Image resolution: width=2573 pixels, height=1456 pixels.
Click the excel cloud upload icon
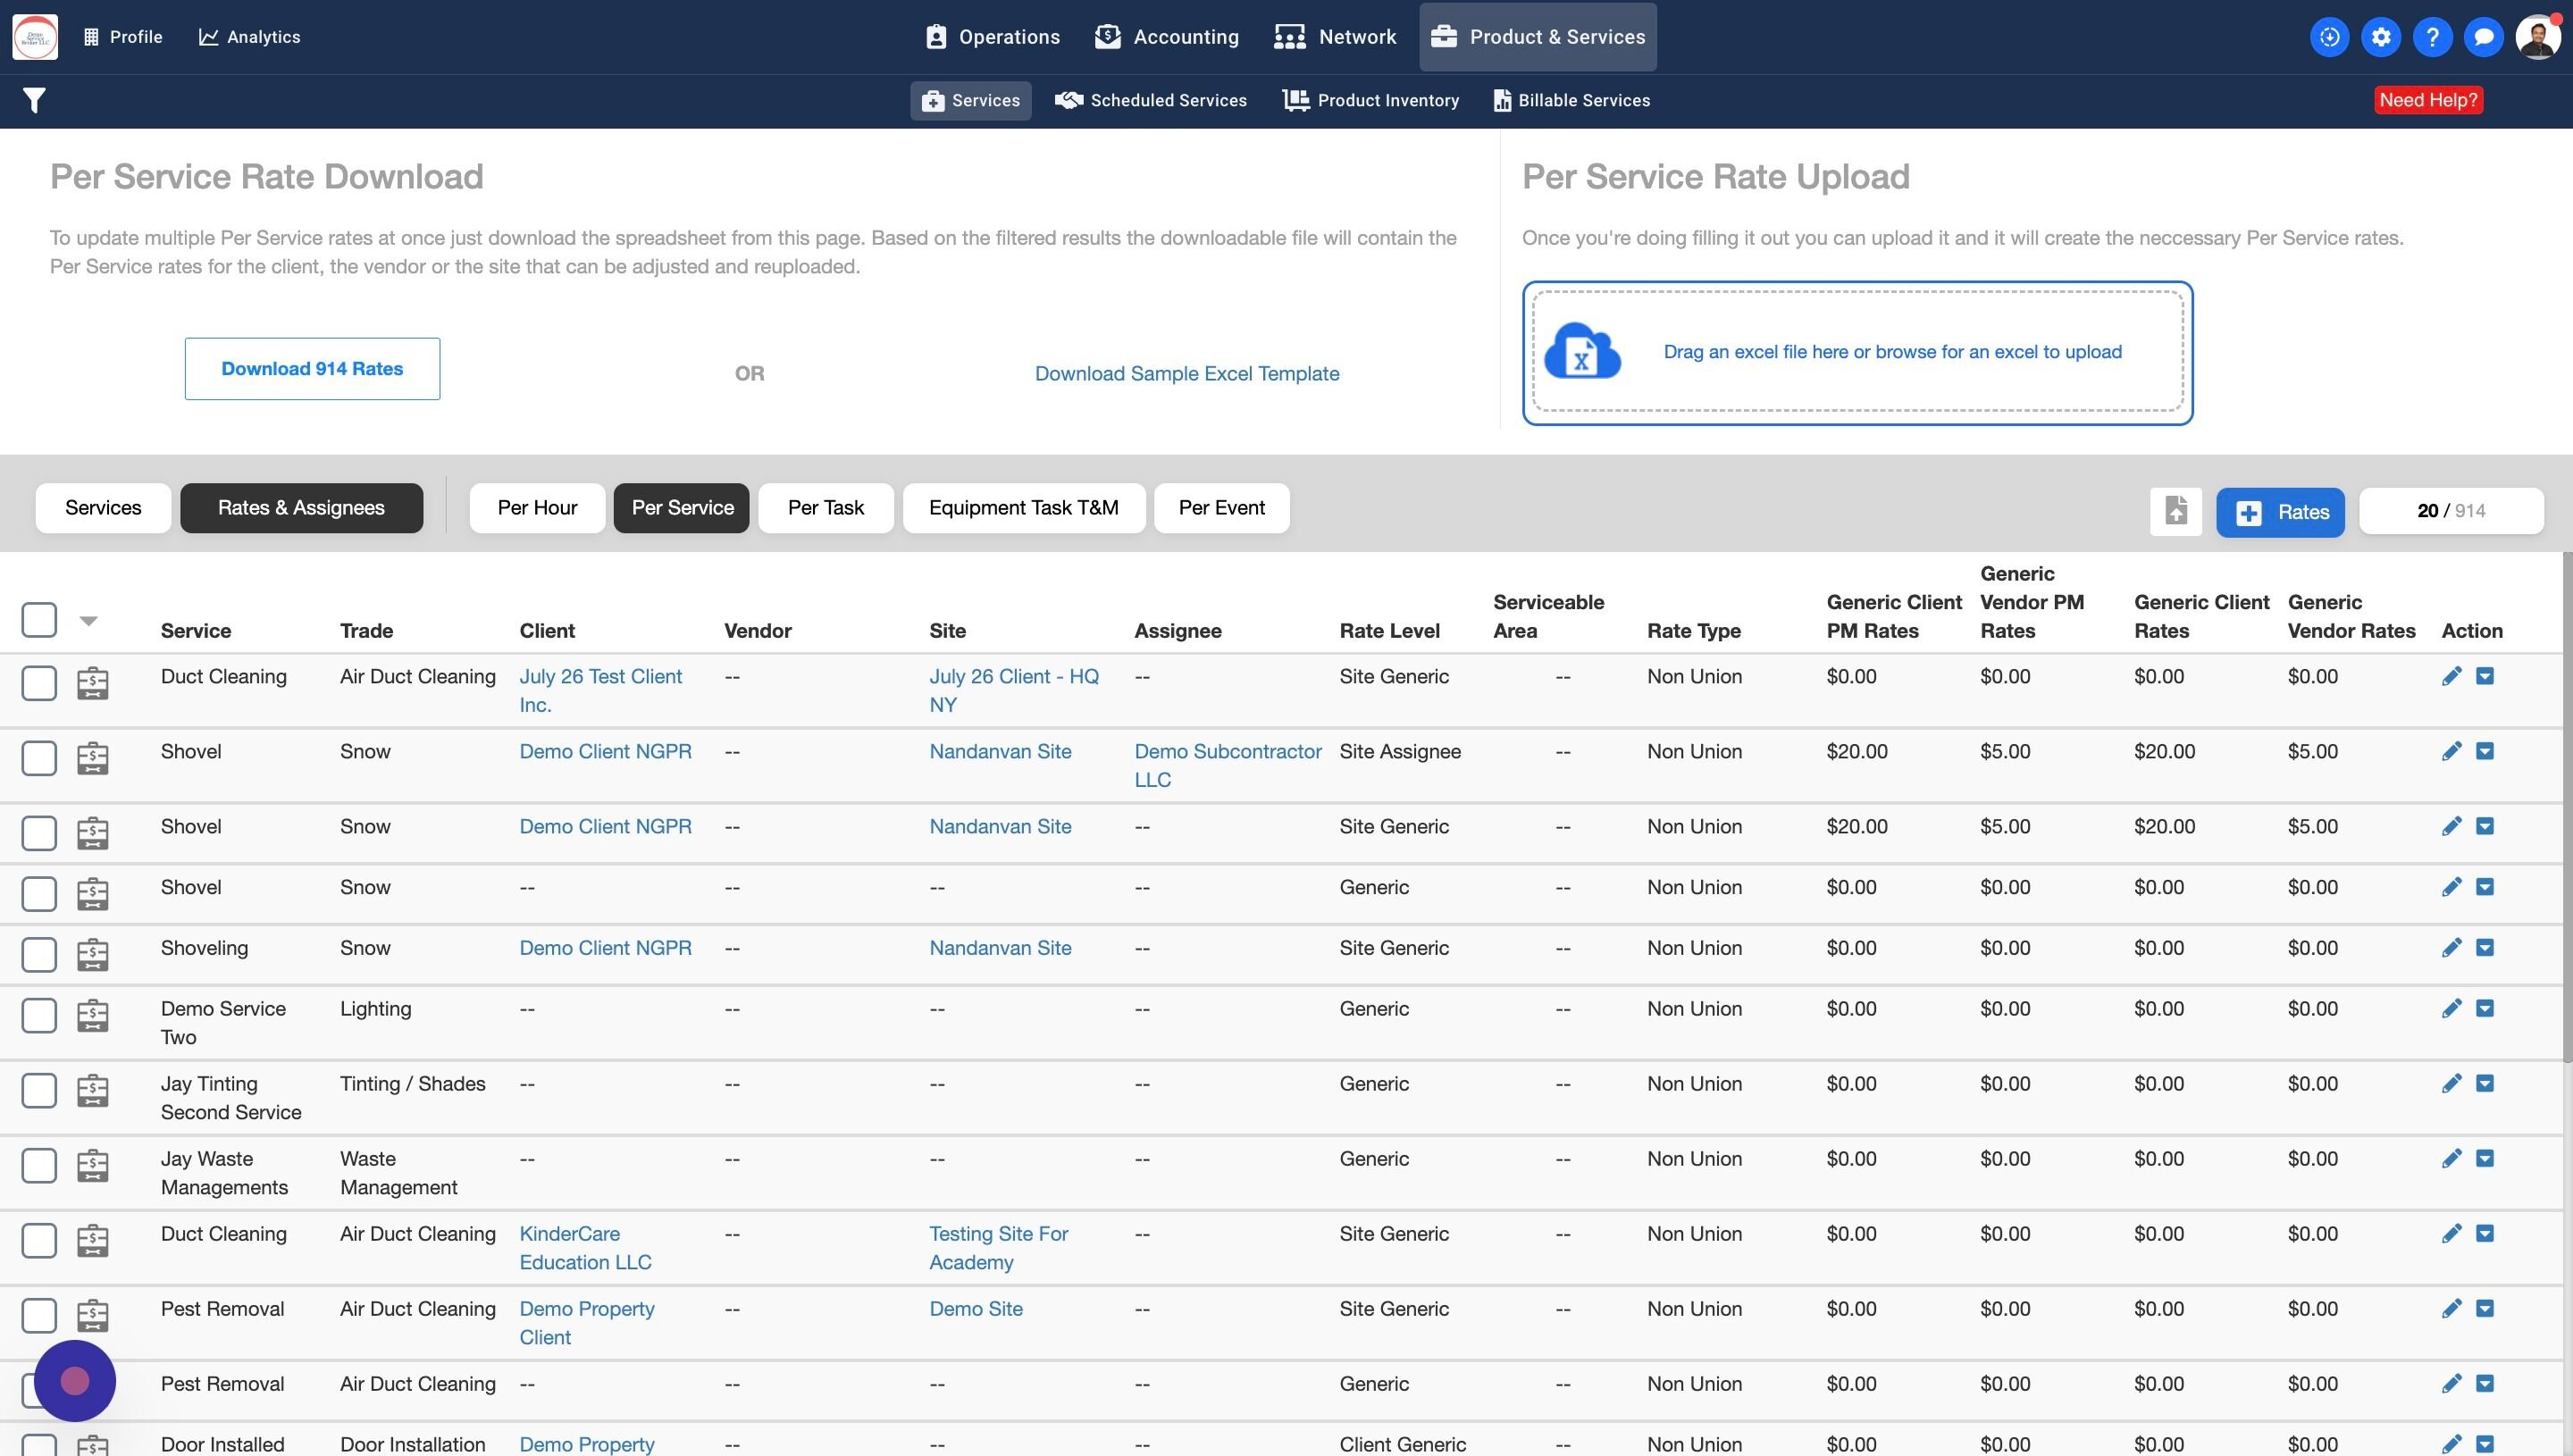pos(1582,351)
